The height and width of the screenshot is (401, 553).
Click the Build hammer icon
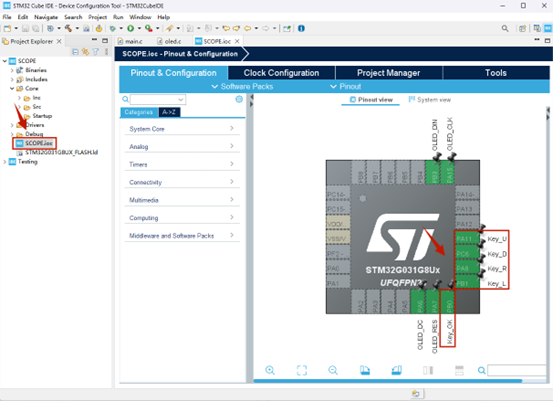point(68,28)
